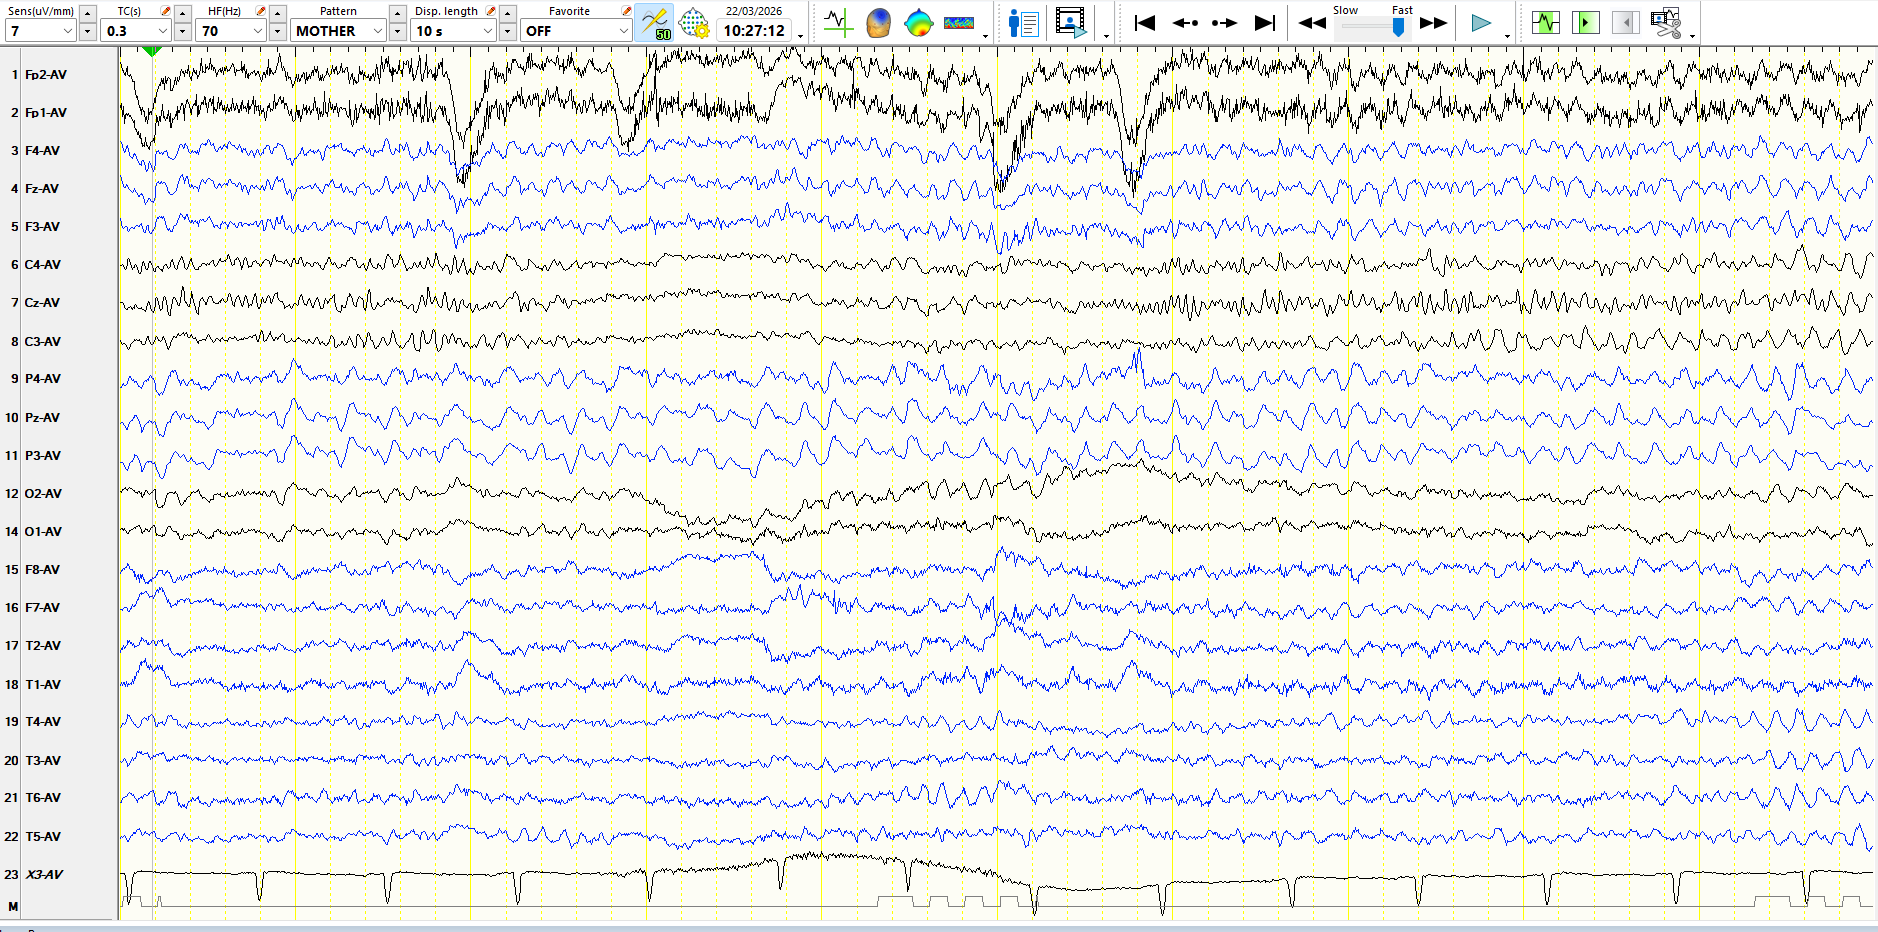The height and width of the screenshot is (932, 1878).
Task: Edit HF(Hz) list with pencil icon
Action: click(x=261, y=11)
